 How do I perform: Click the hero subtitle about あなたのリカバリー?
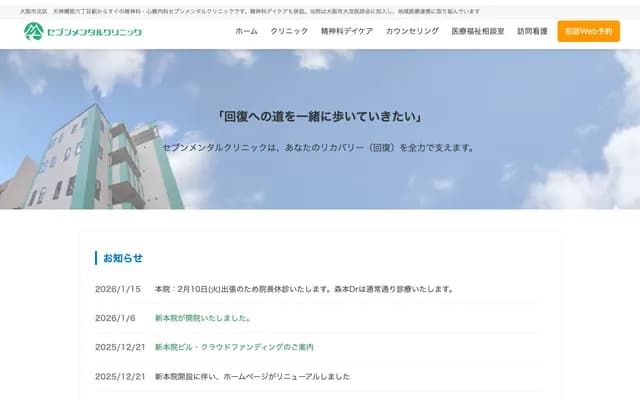319,147
